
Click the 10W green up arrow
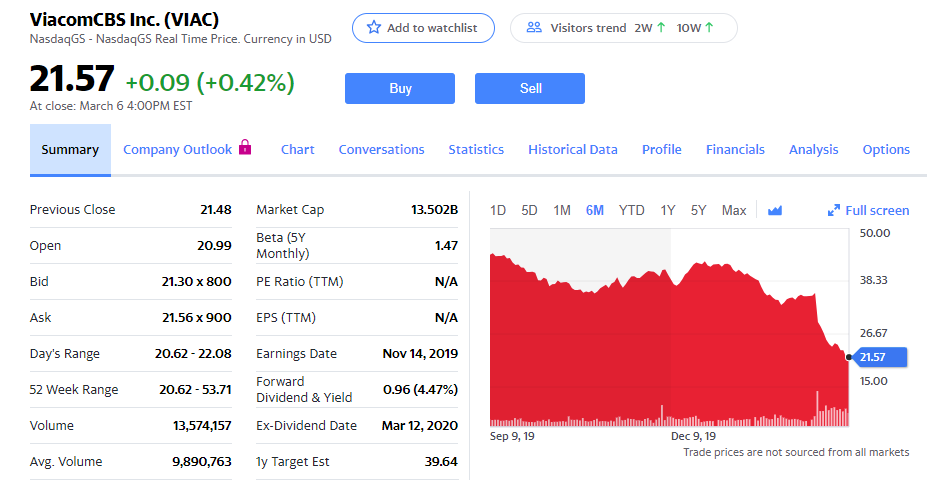[x=709, y=27]
